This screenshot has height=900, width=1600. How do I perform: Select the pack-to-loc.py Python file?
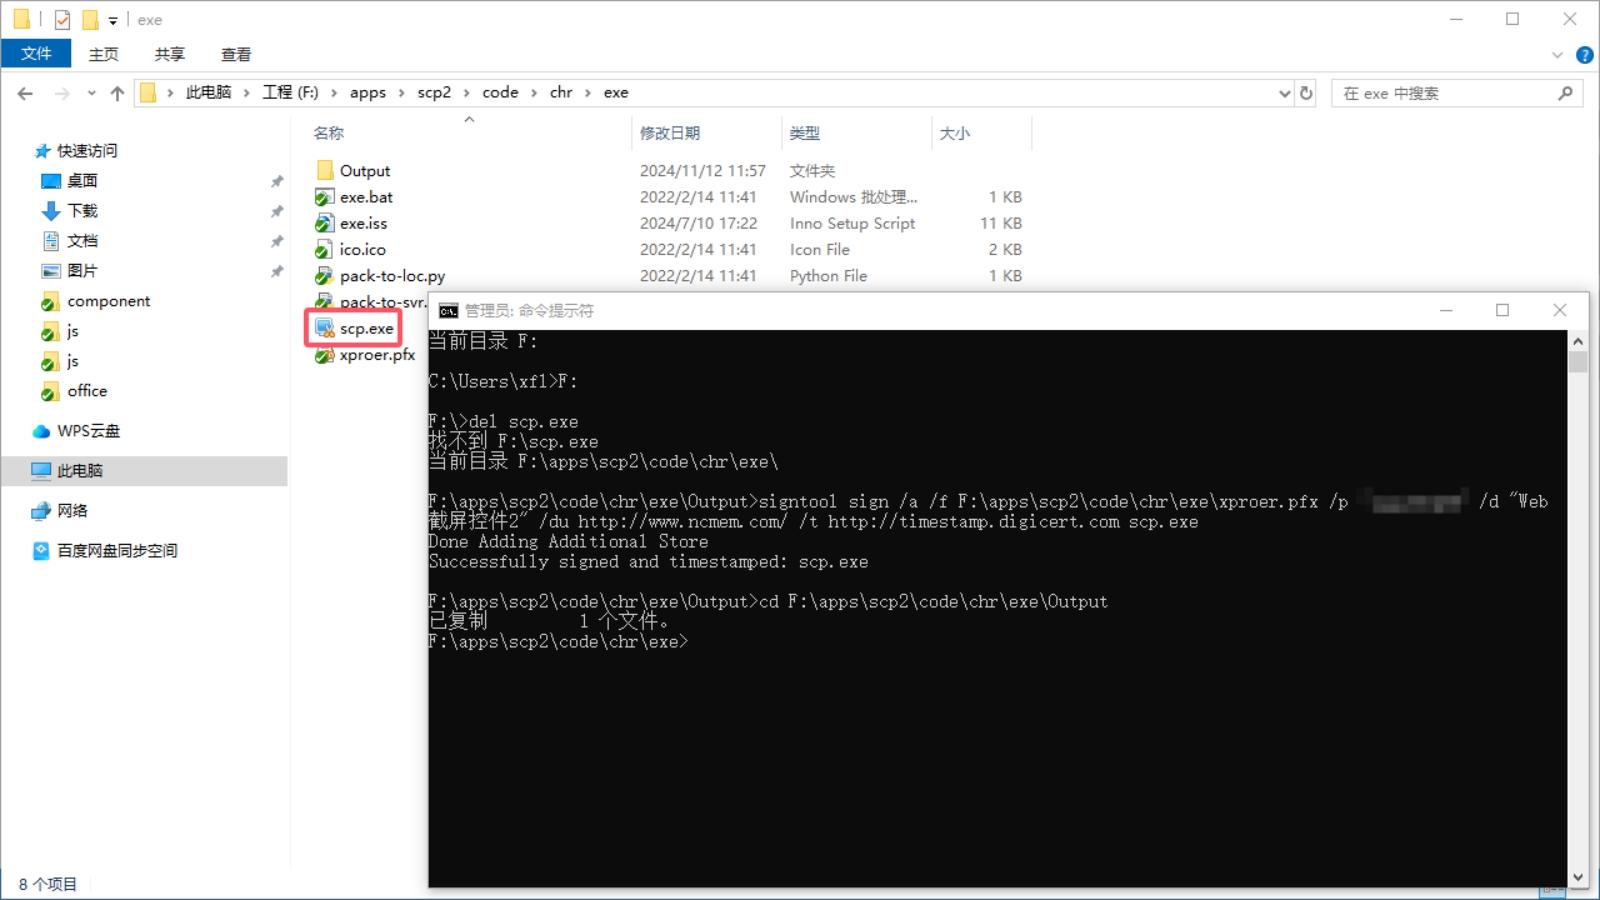pyautogui.click(x=392, y=276)
